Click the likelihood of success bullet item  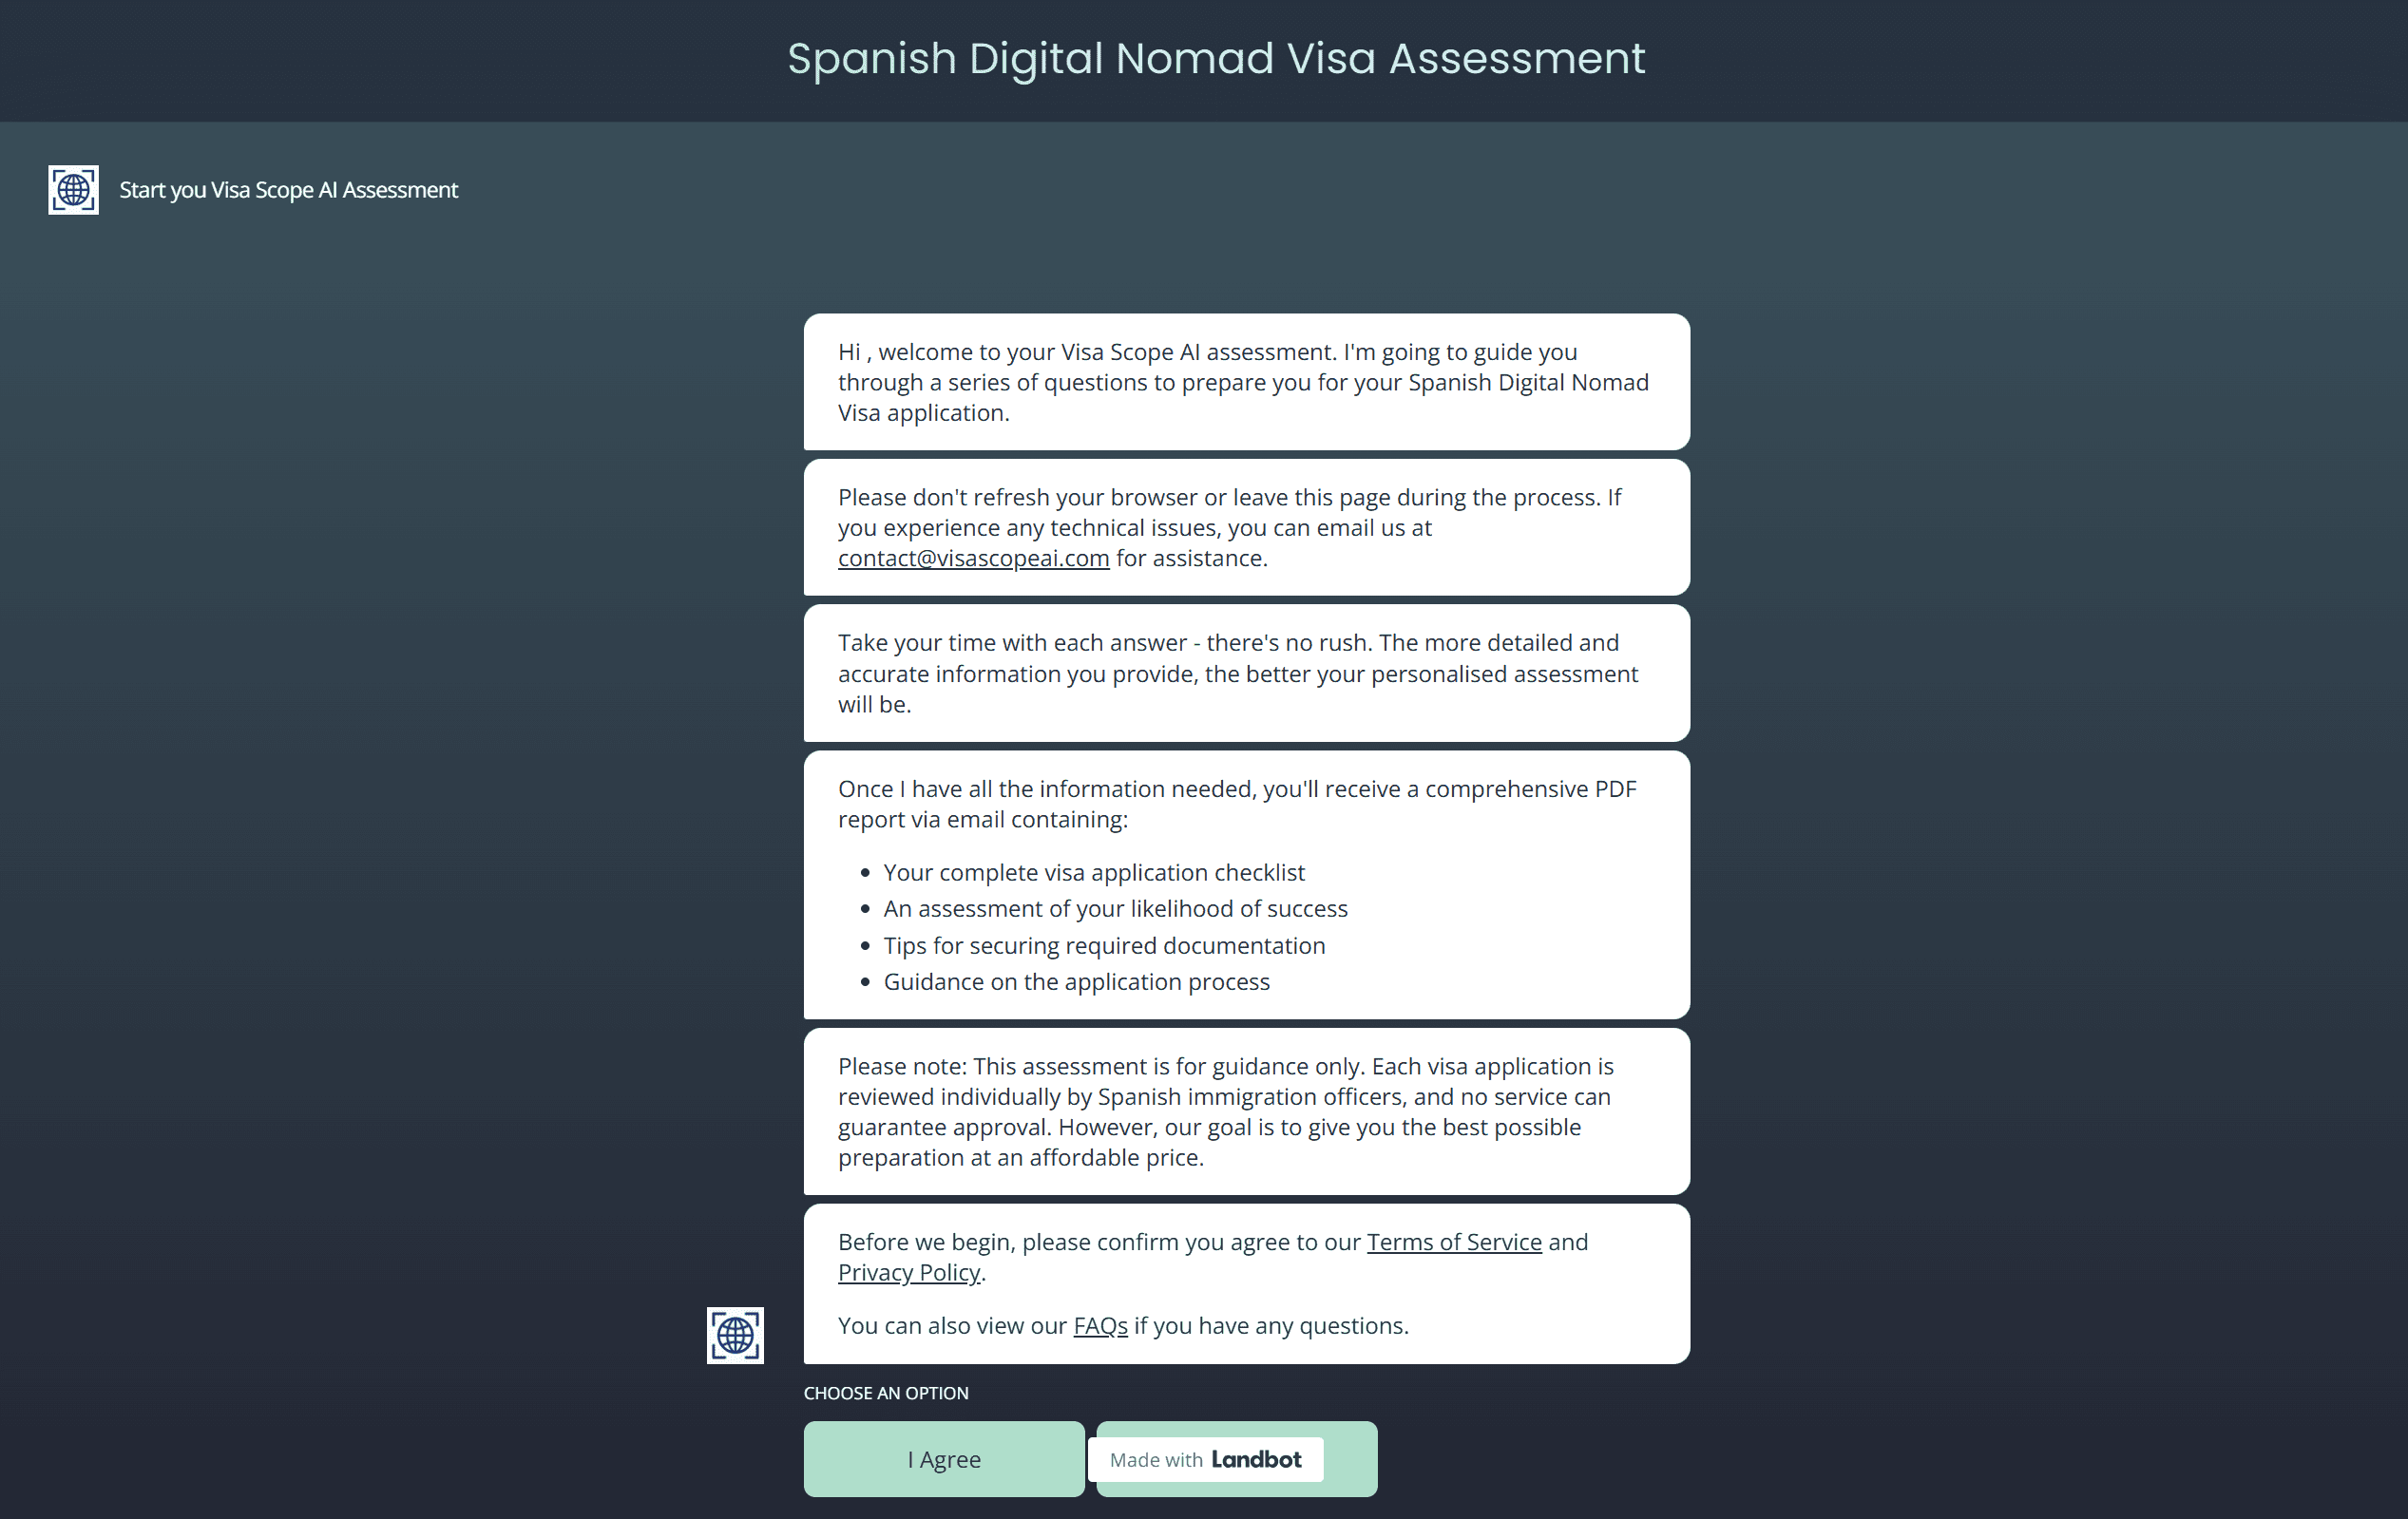[x=1115, y=908]
